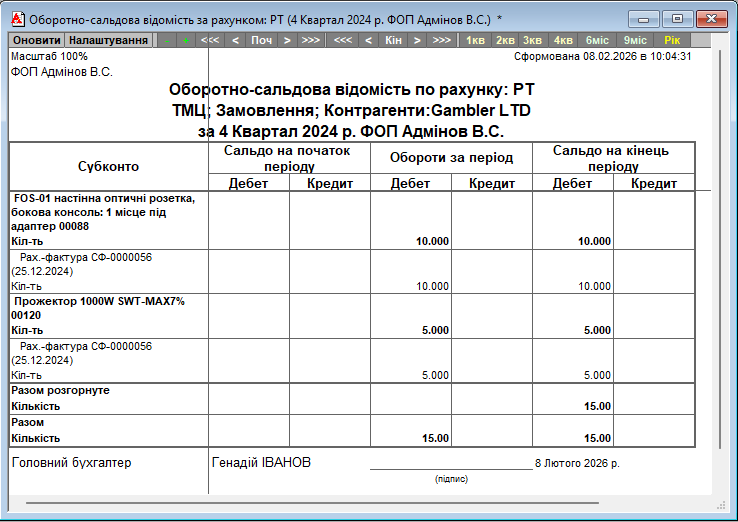Open the Налаштування settings

click(x=109, y=40)
